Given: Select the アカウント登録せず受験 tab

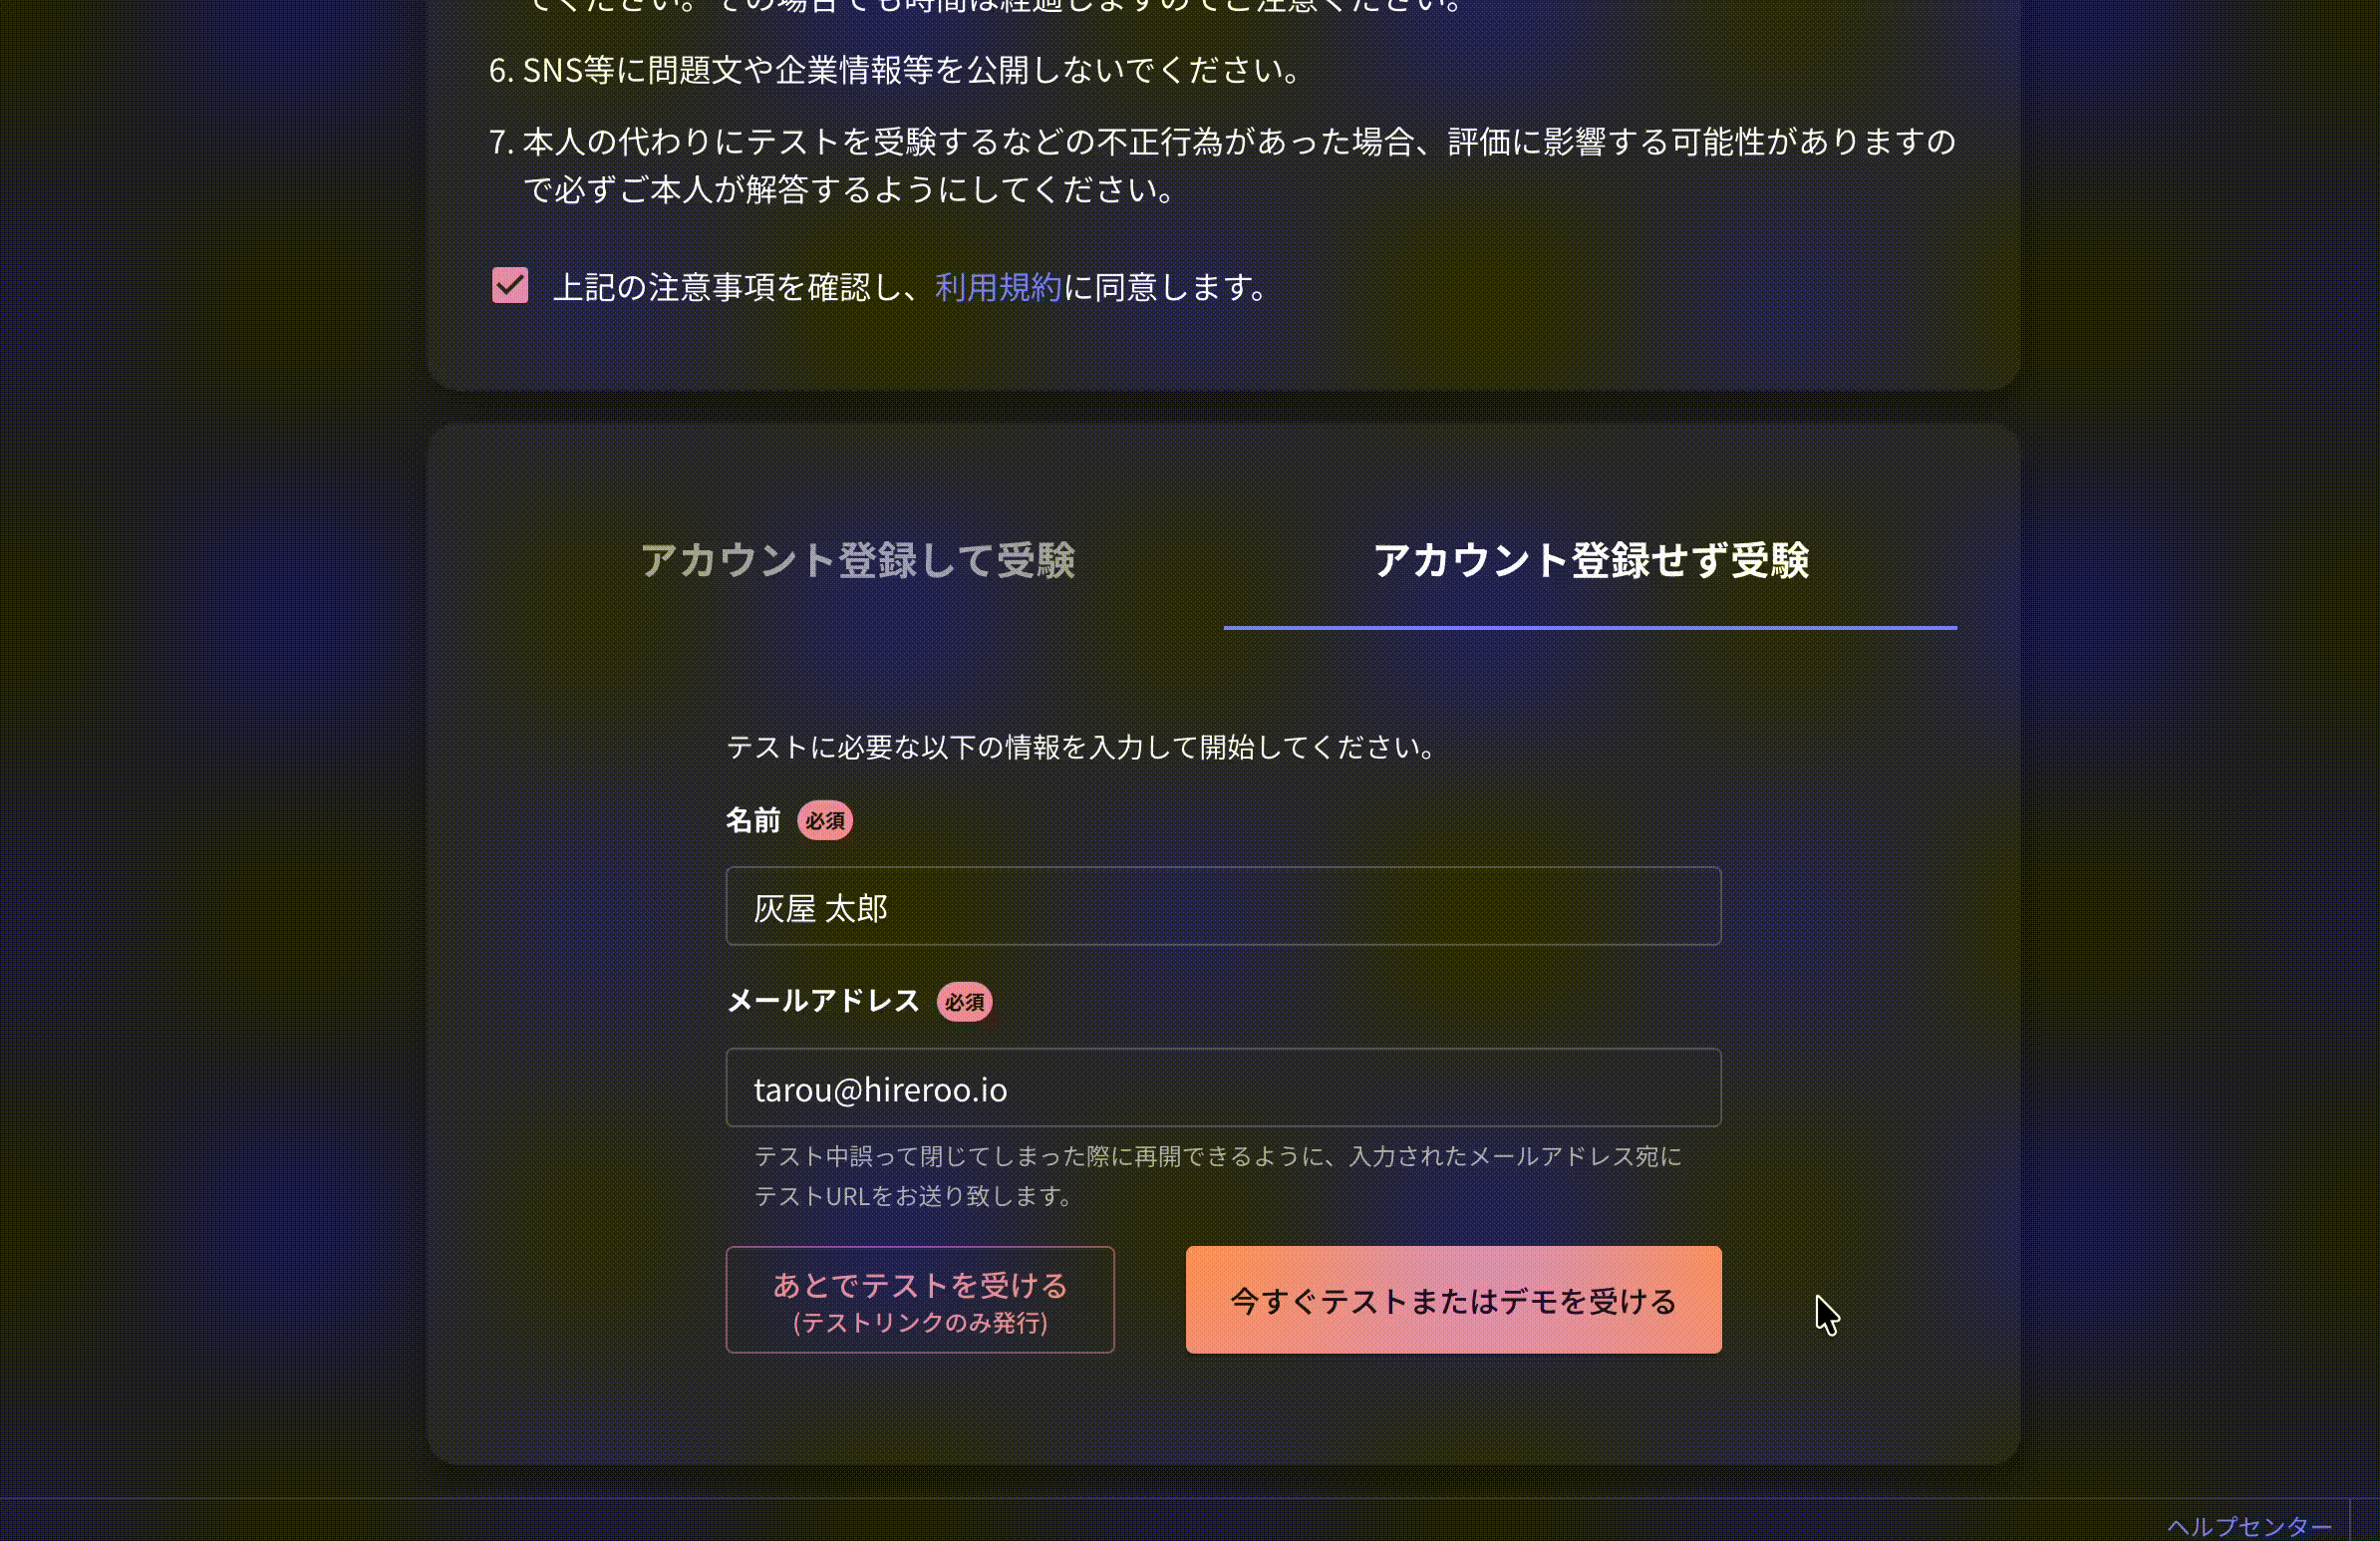Looking at the screenshot, I should click(1590, 559).
